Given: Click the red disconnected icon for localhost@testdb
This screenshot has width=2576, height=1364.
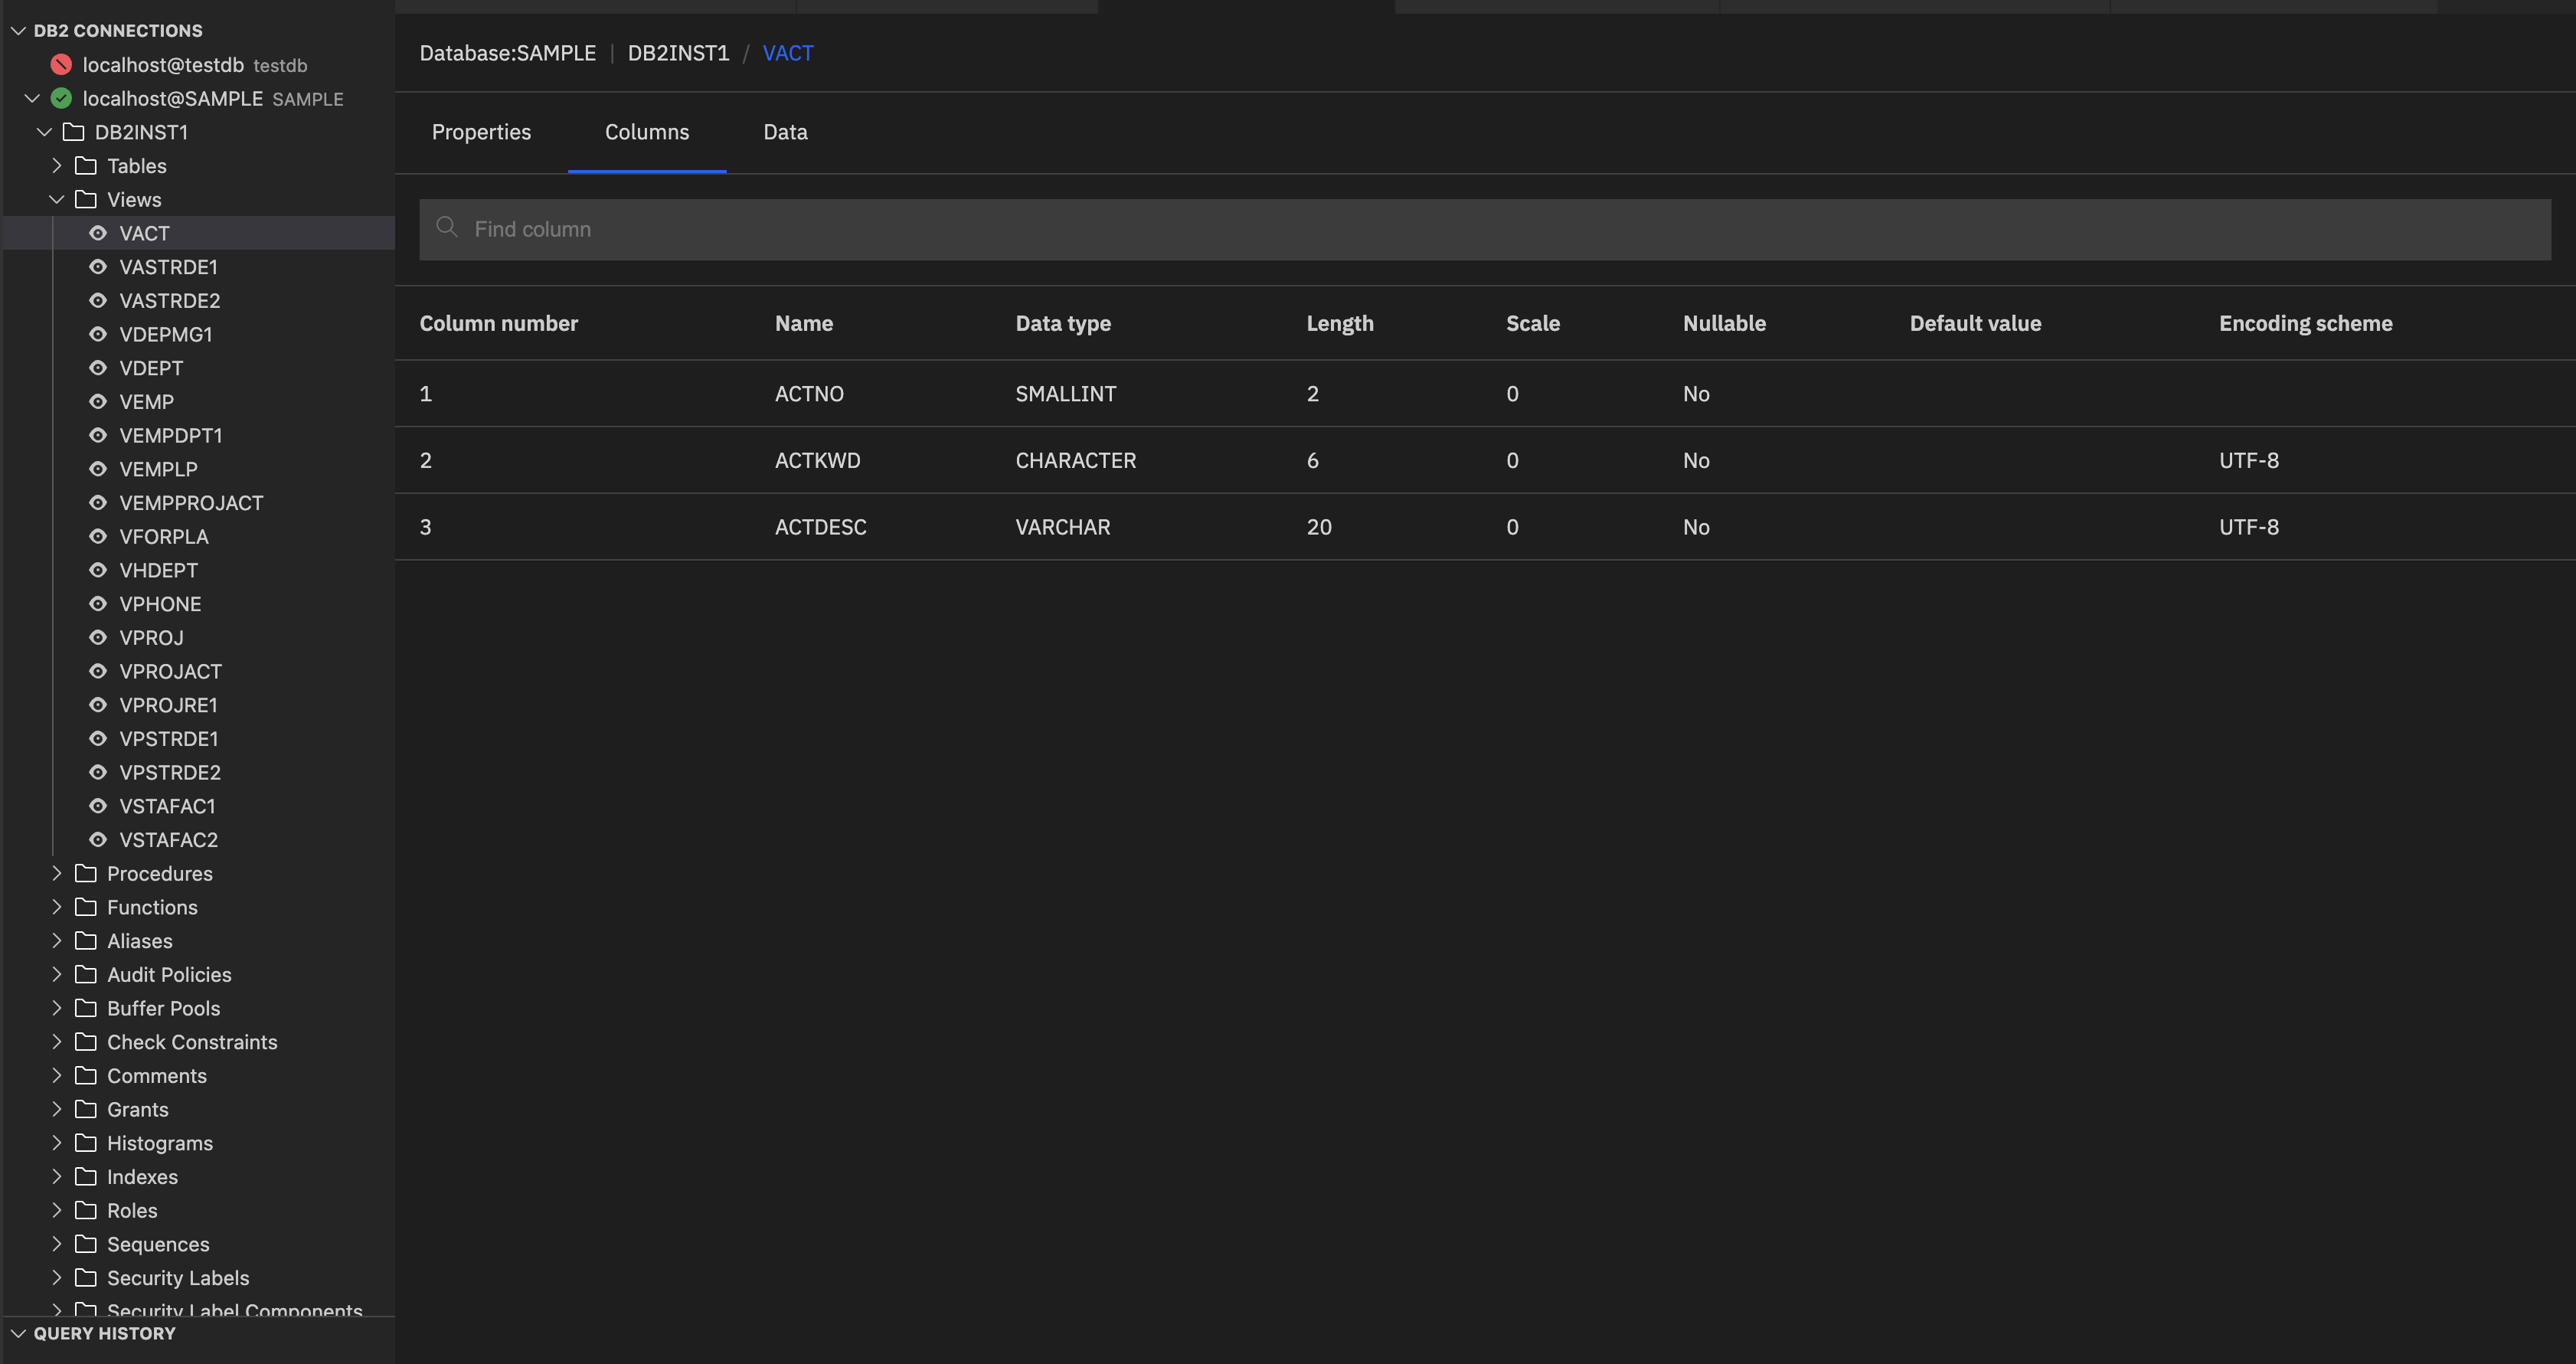Looking at the screenshot, I should [61, 65].
